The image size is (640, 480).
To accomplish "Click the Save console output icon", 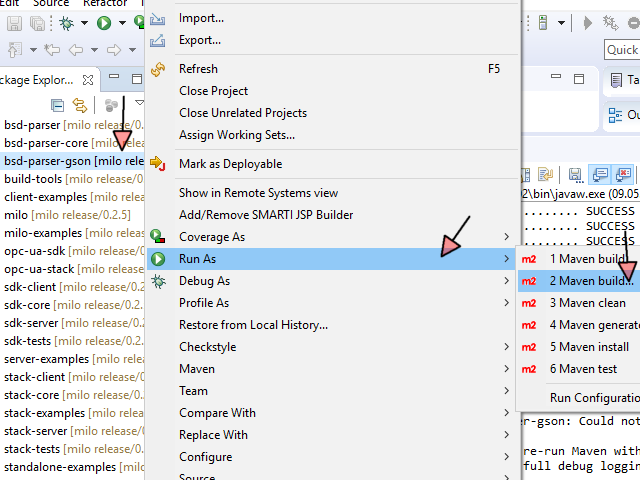I will (575, 174).
